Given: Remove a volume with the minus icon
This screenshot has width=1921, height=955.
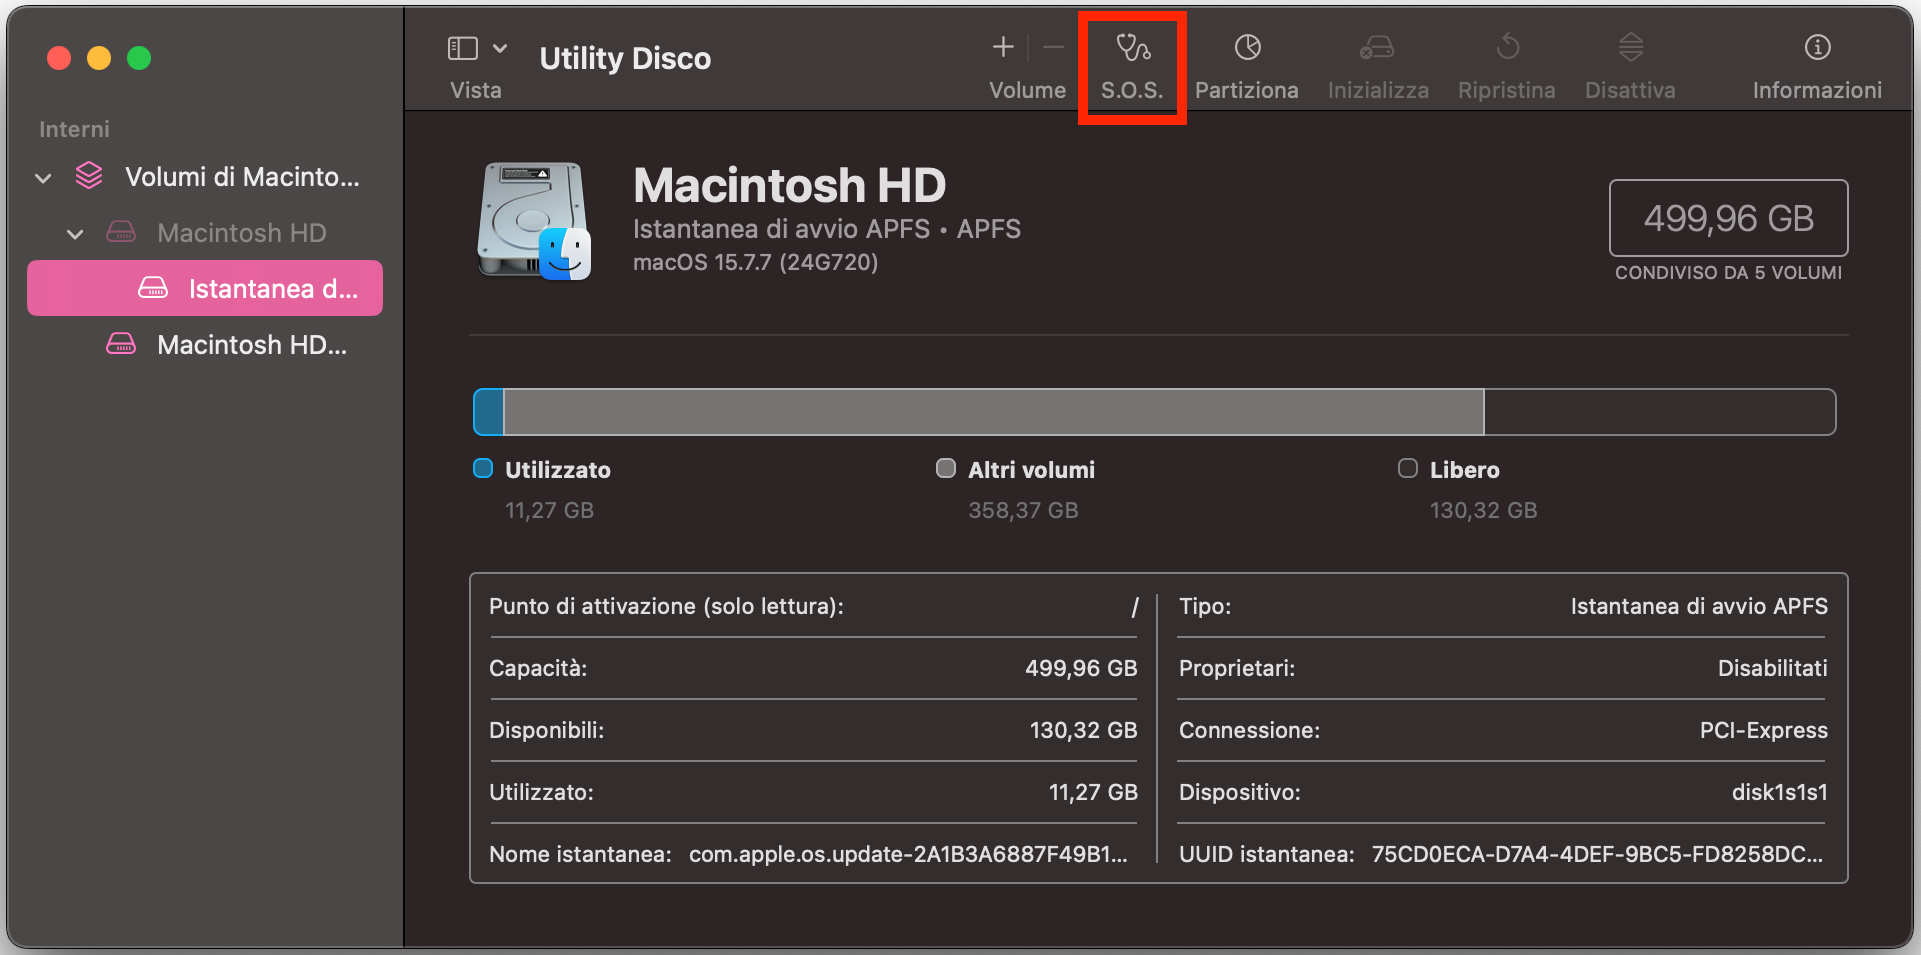Looking at the screenshot, I should click(x=1053, y=47).
